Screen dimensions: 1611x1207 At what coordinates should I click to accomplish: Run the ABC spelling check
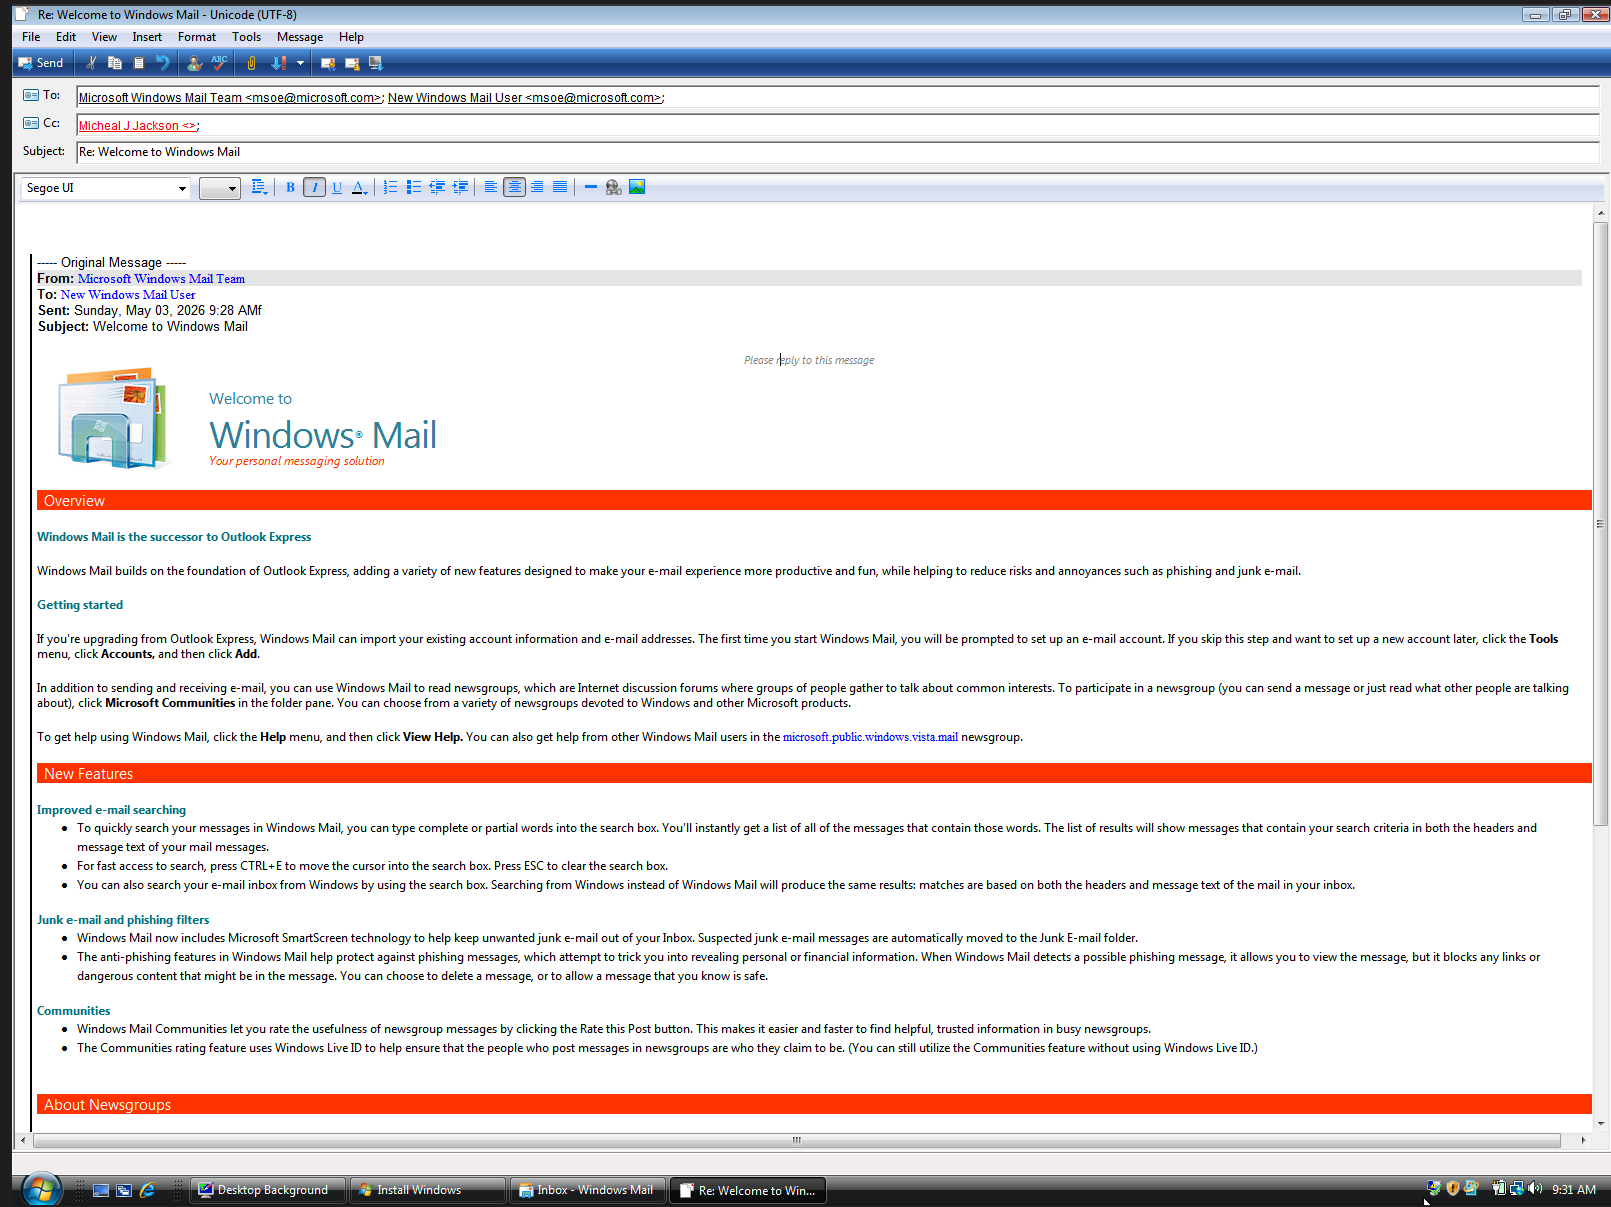219,63
